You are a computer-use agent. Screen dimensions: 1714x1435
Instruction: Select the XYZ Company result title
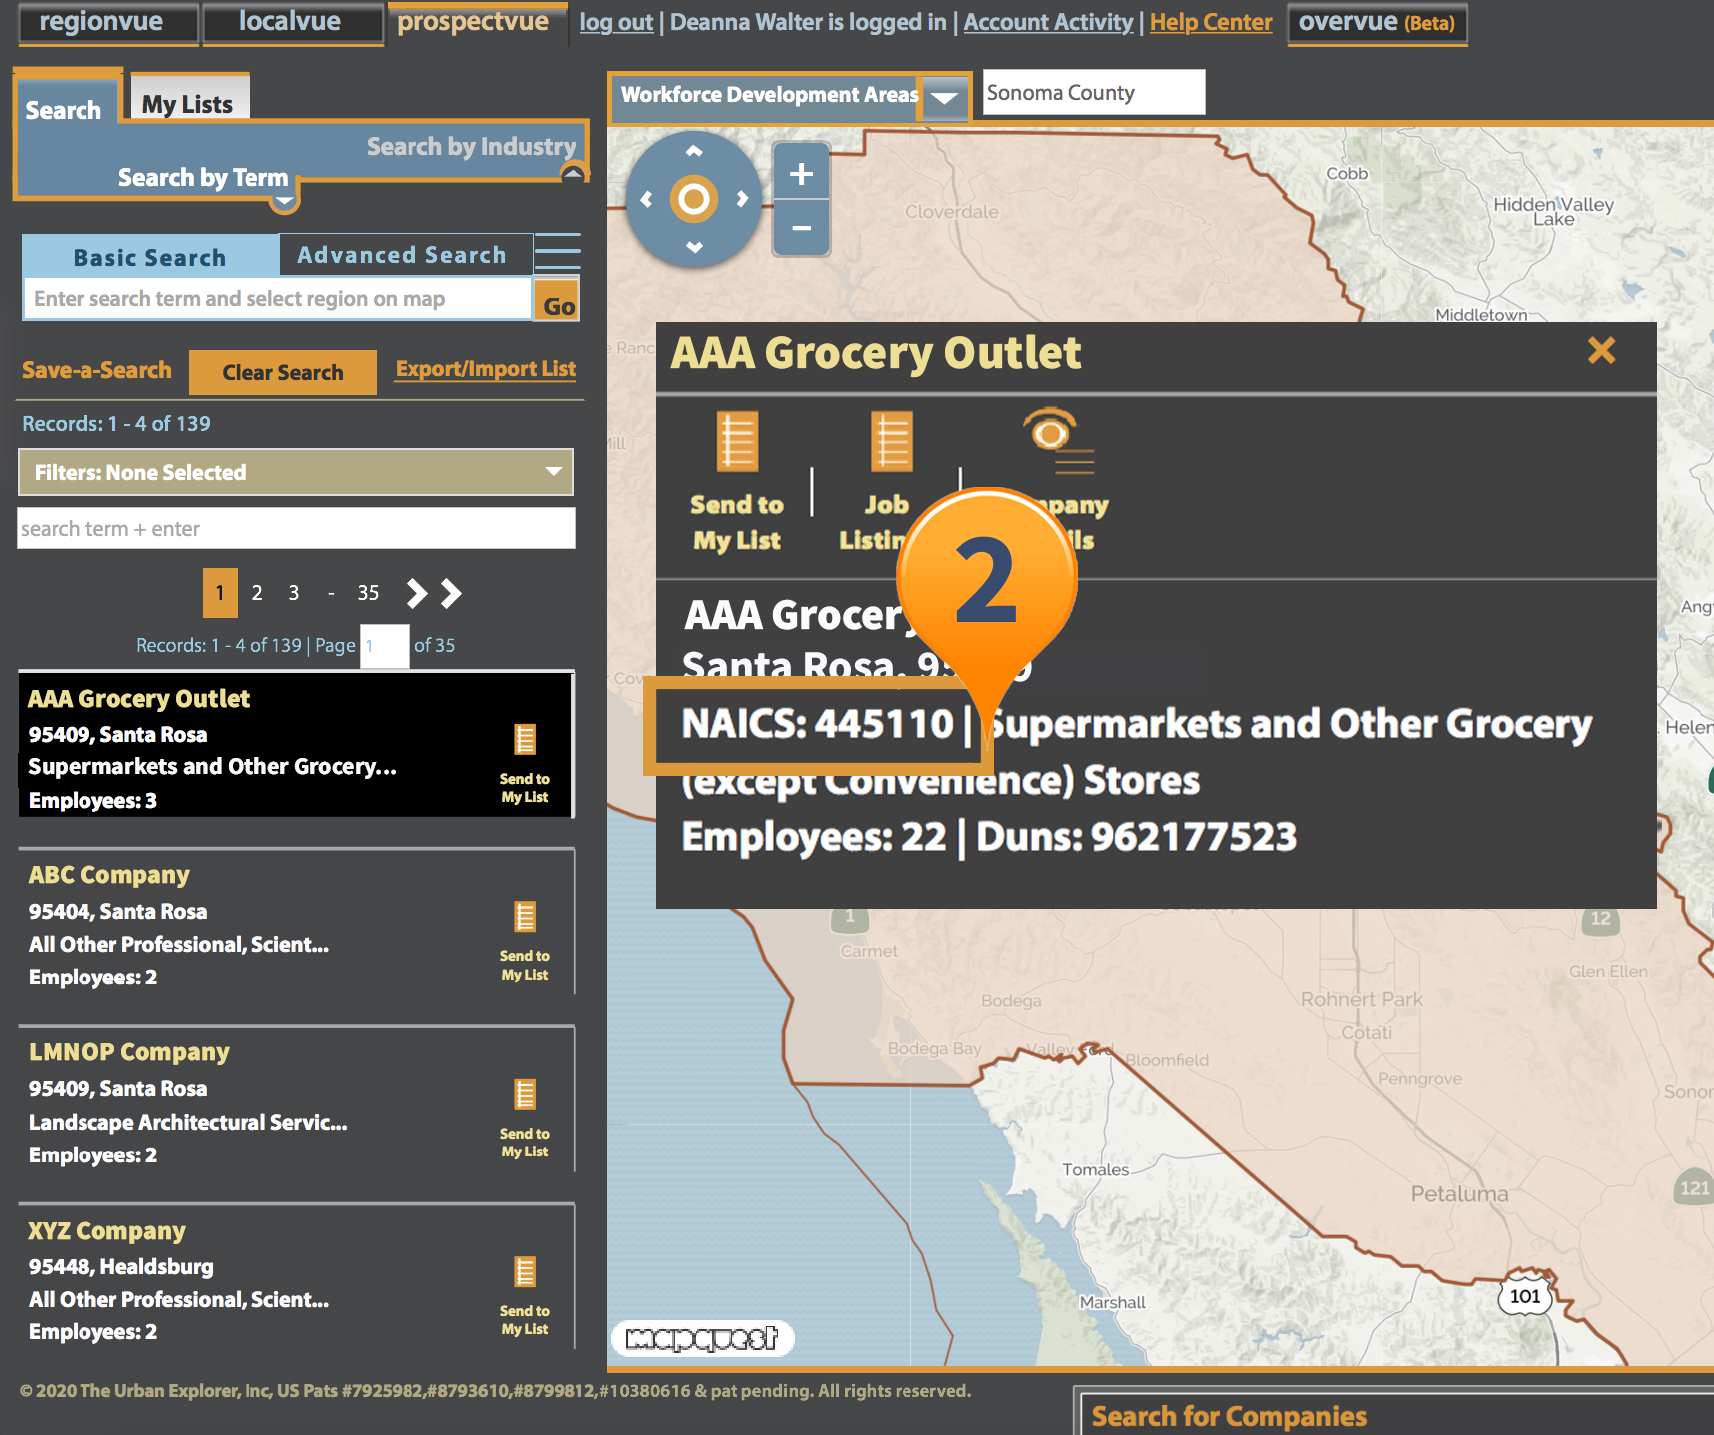(x=107, y=1230)
